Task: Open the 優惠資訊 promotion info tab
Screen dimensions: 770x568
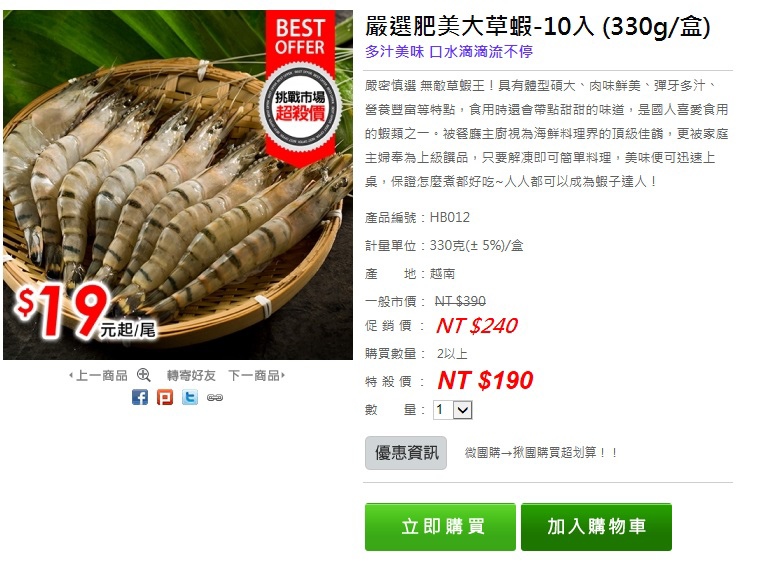Action: click(406, 453)
